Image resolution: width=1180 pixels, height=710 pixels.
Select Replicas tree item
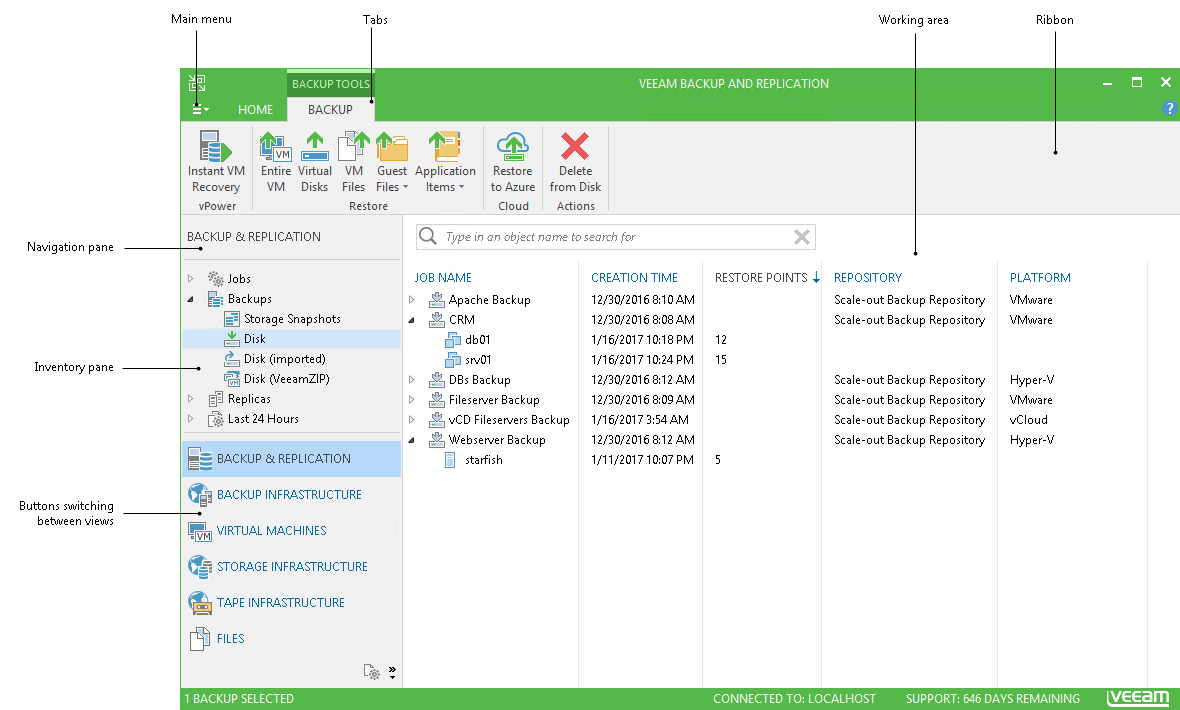click(x=249, y=399)
